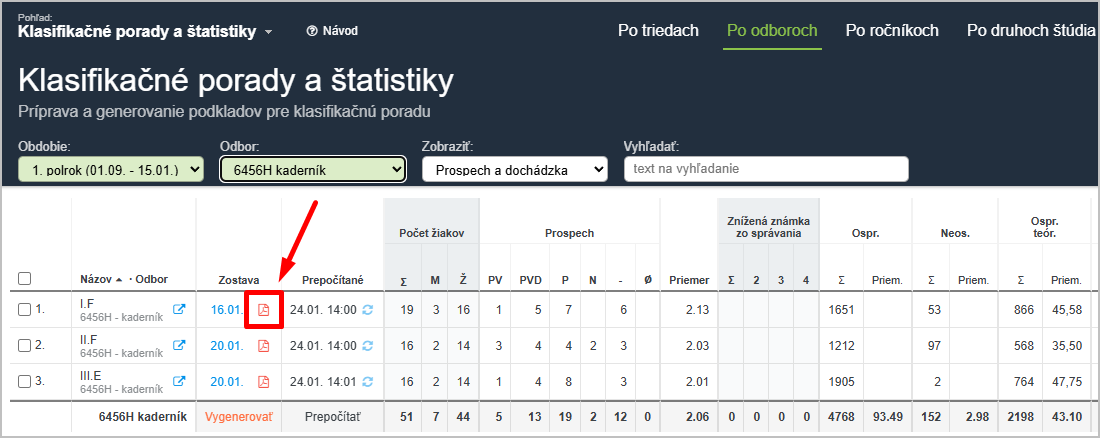Expand the Odbor selection dropdown

tap(312, 170)
